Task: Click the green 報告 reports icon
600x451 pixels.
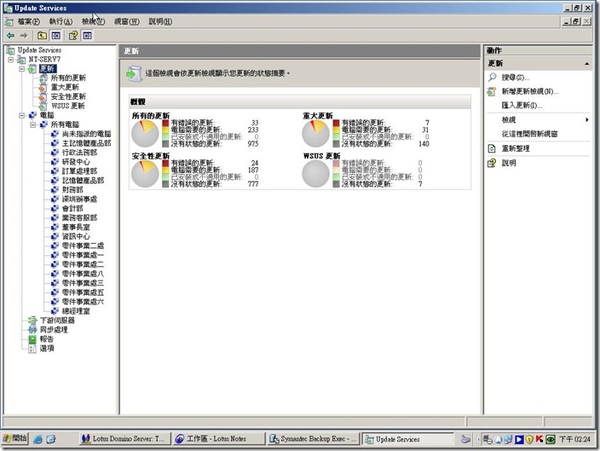Action: coord(33,339)
